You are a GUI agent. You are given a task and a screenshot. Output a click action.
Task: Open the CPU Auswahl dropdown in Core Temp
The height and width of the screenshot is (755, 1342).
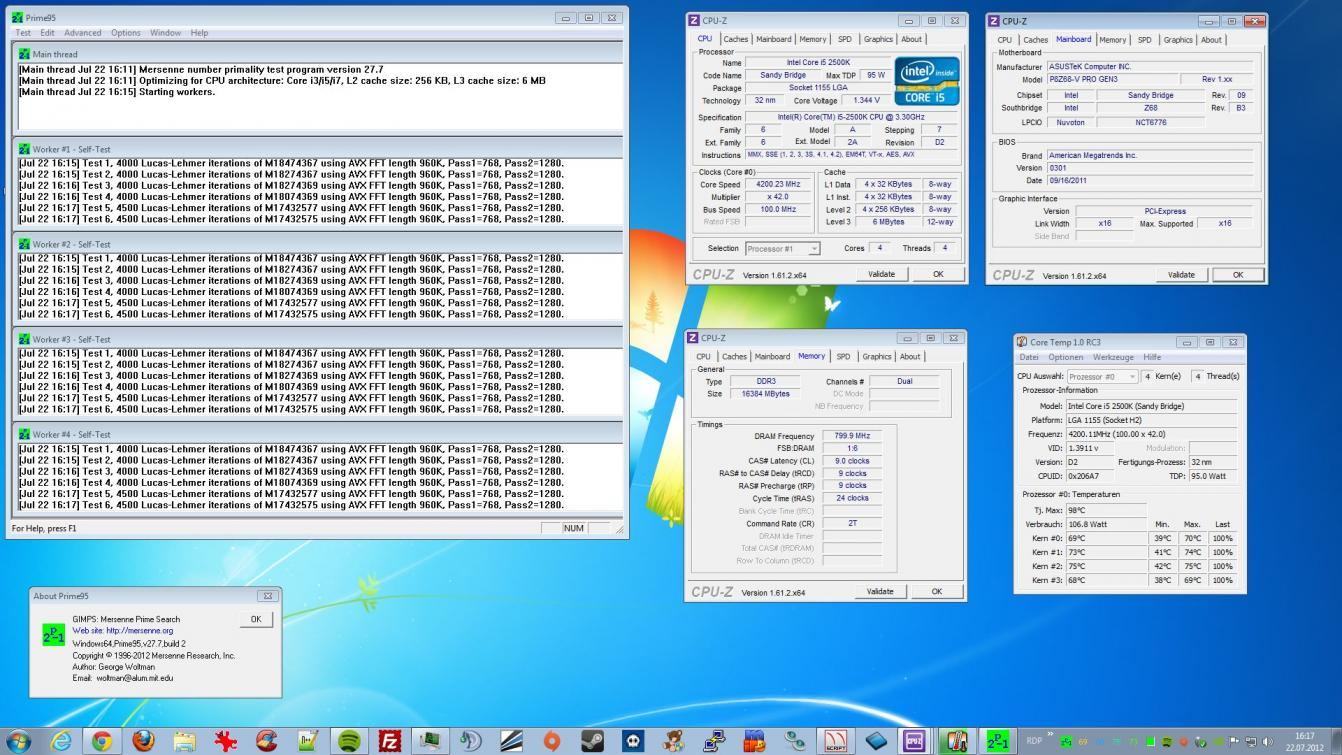pyautogui.click(x=1102, y=377)
